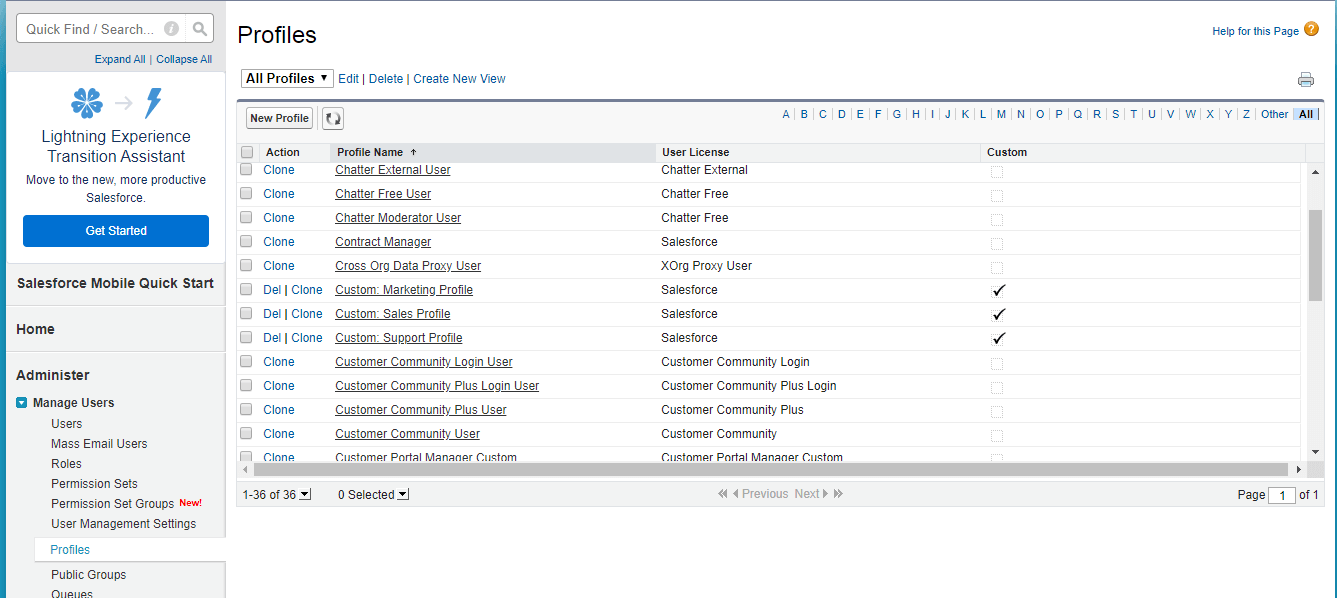Tick the select-all checkbox in header row
1337x598 pixels.
pos(247,152)
